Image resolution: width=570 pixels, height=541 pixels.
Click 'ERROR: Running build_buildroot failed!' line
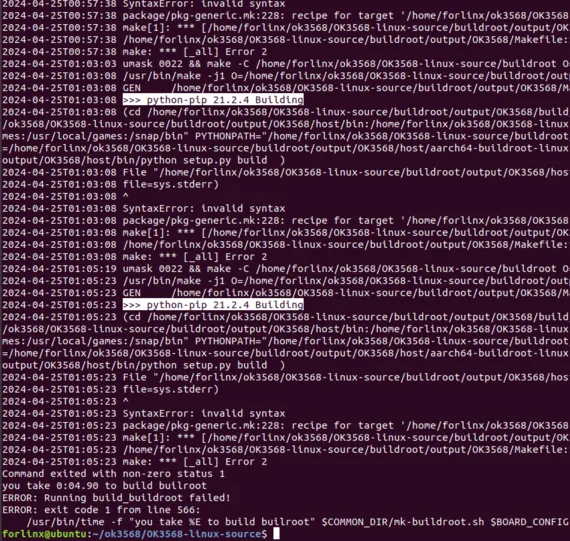click(116, 498)
